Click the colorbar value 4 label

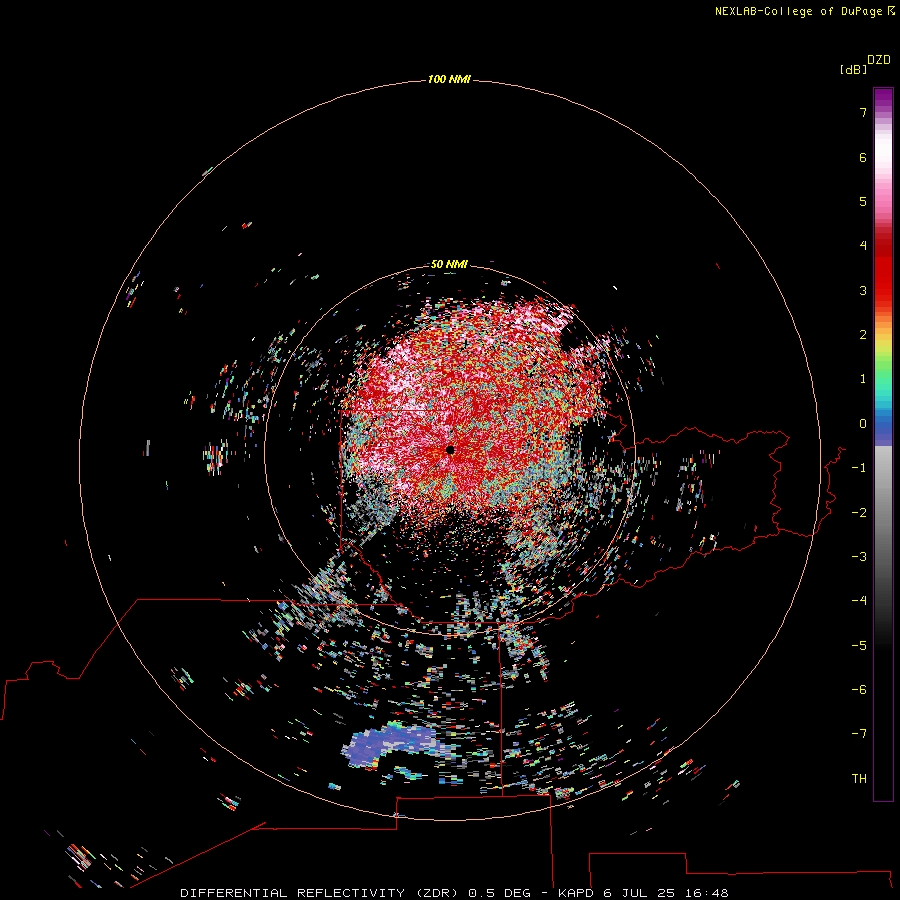tap(863, 246)
